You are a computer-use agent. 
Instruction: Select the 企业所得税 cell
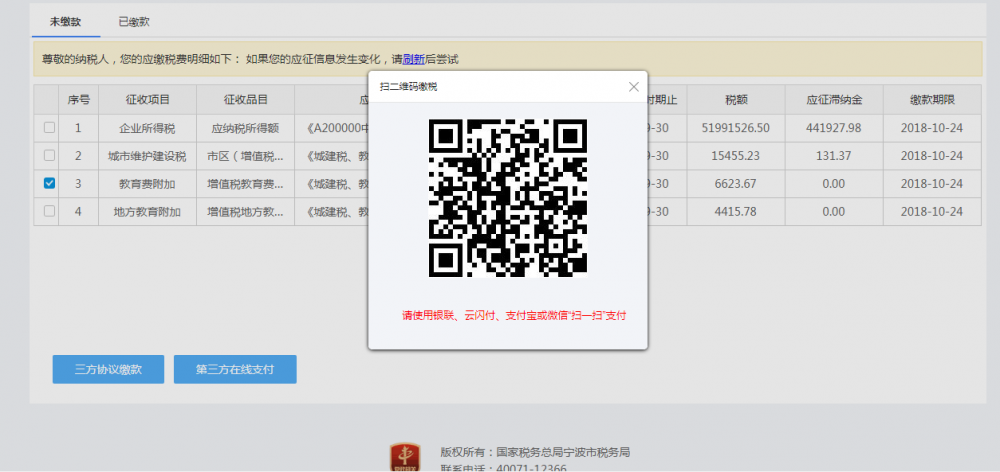click(x=147, y=128)
